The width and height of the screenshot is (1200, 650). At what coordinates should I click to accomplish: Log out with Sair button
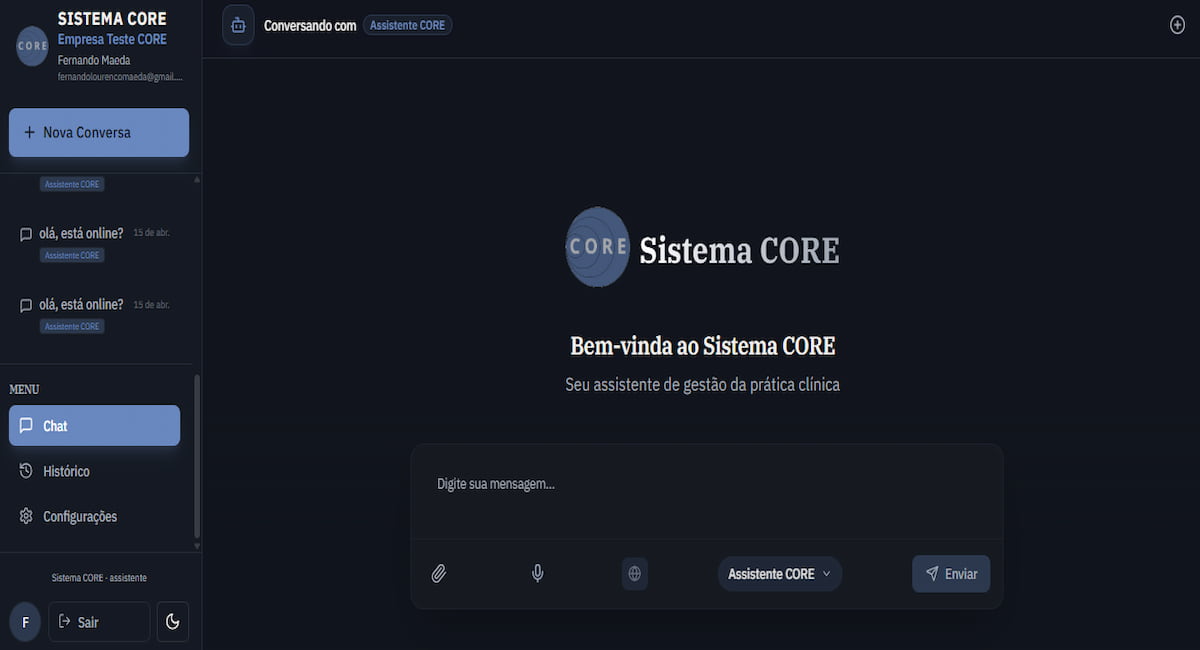point(99,622)
